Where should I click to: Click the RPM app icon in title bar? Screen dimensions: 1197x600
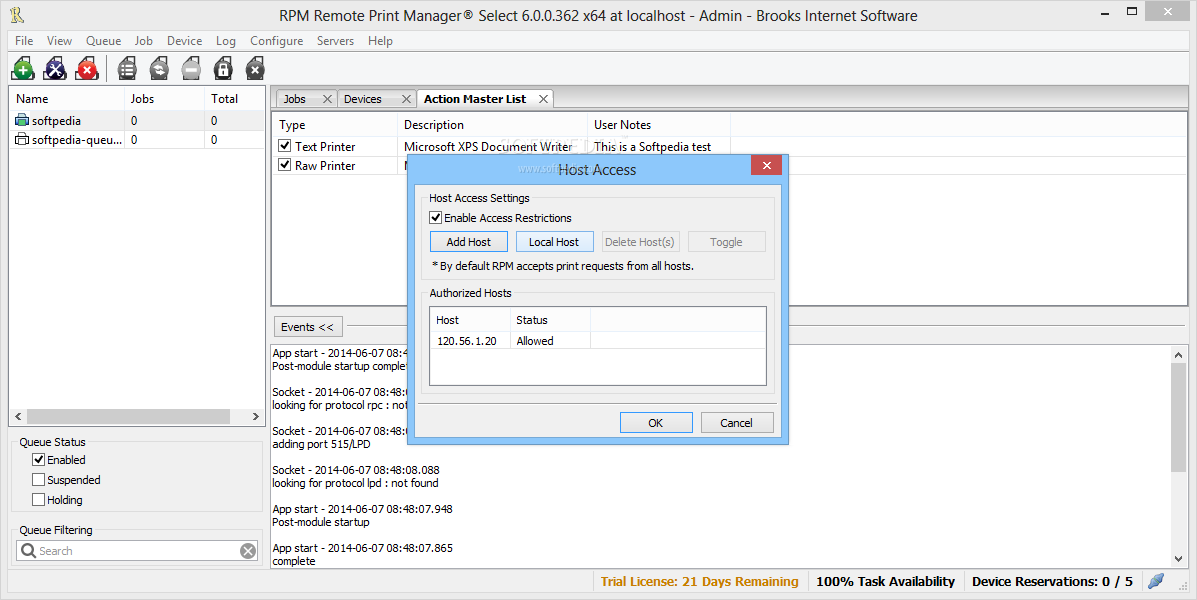[17, 15]
